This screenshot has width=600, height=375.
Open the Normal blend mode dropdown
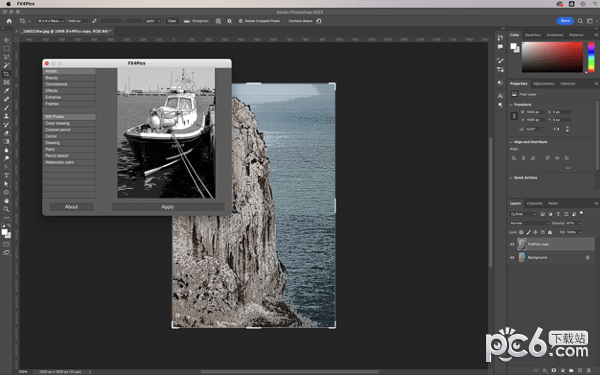click(x=530, y=223)
